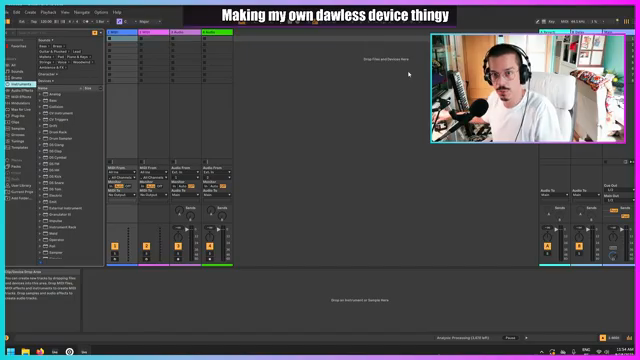Click the Tap tempo button
The image size is (640, 360).
pos(34,22)
